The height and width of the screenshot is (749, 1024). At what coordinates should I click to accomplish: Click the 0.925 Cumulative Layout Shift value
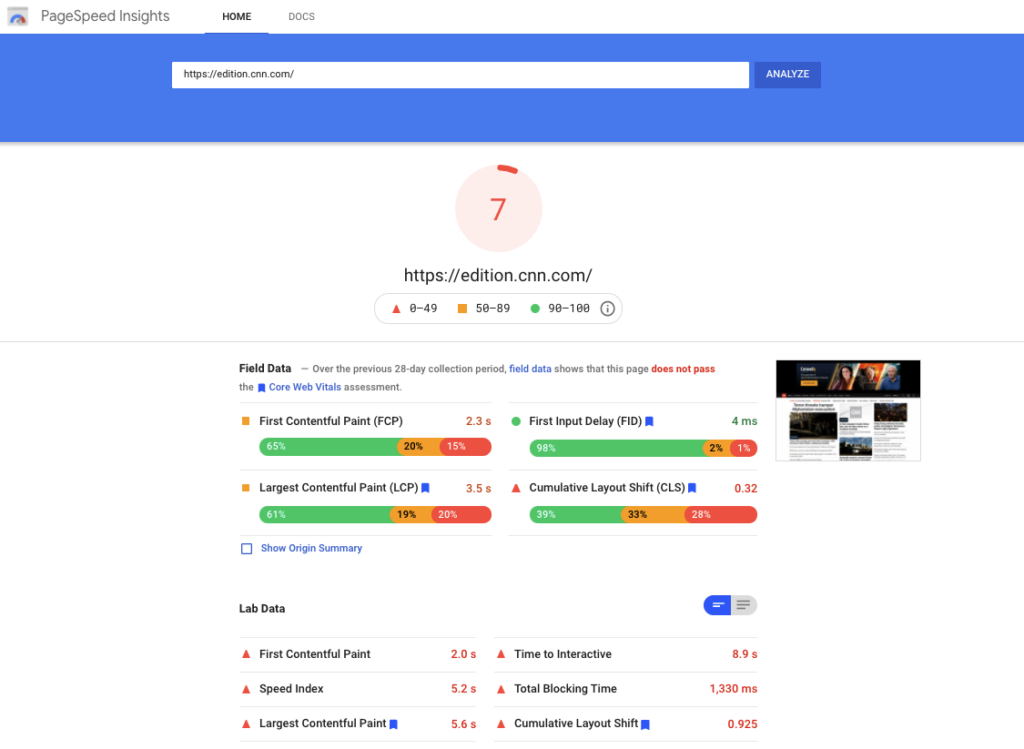743,724
